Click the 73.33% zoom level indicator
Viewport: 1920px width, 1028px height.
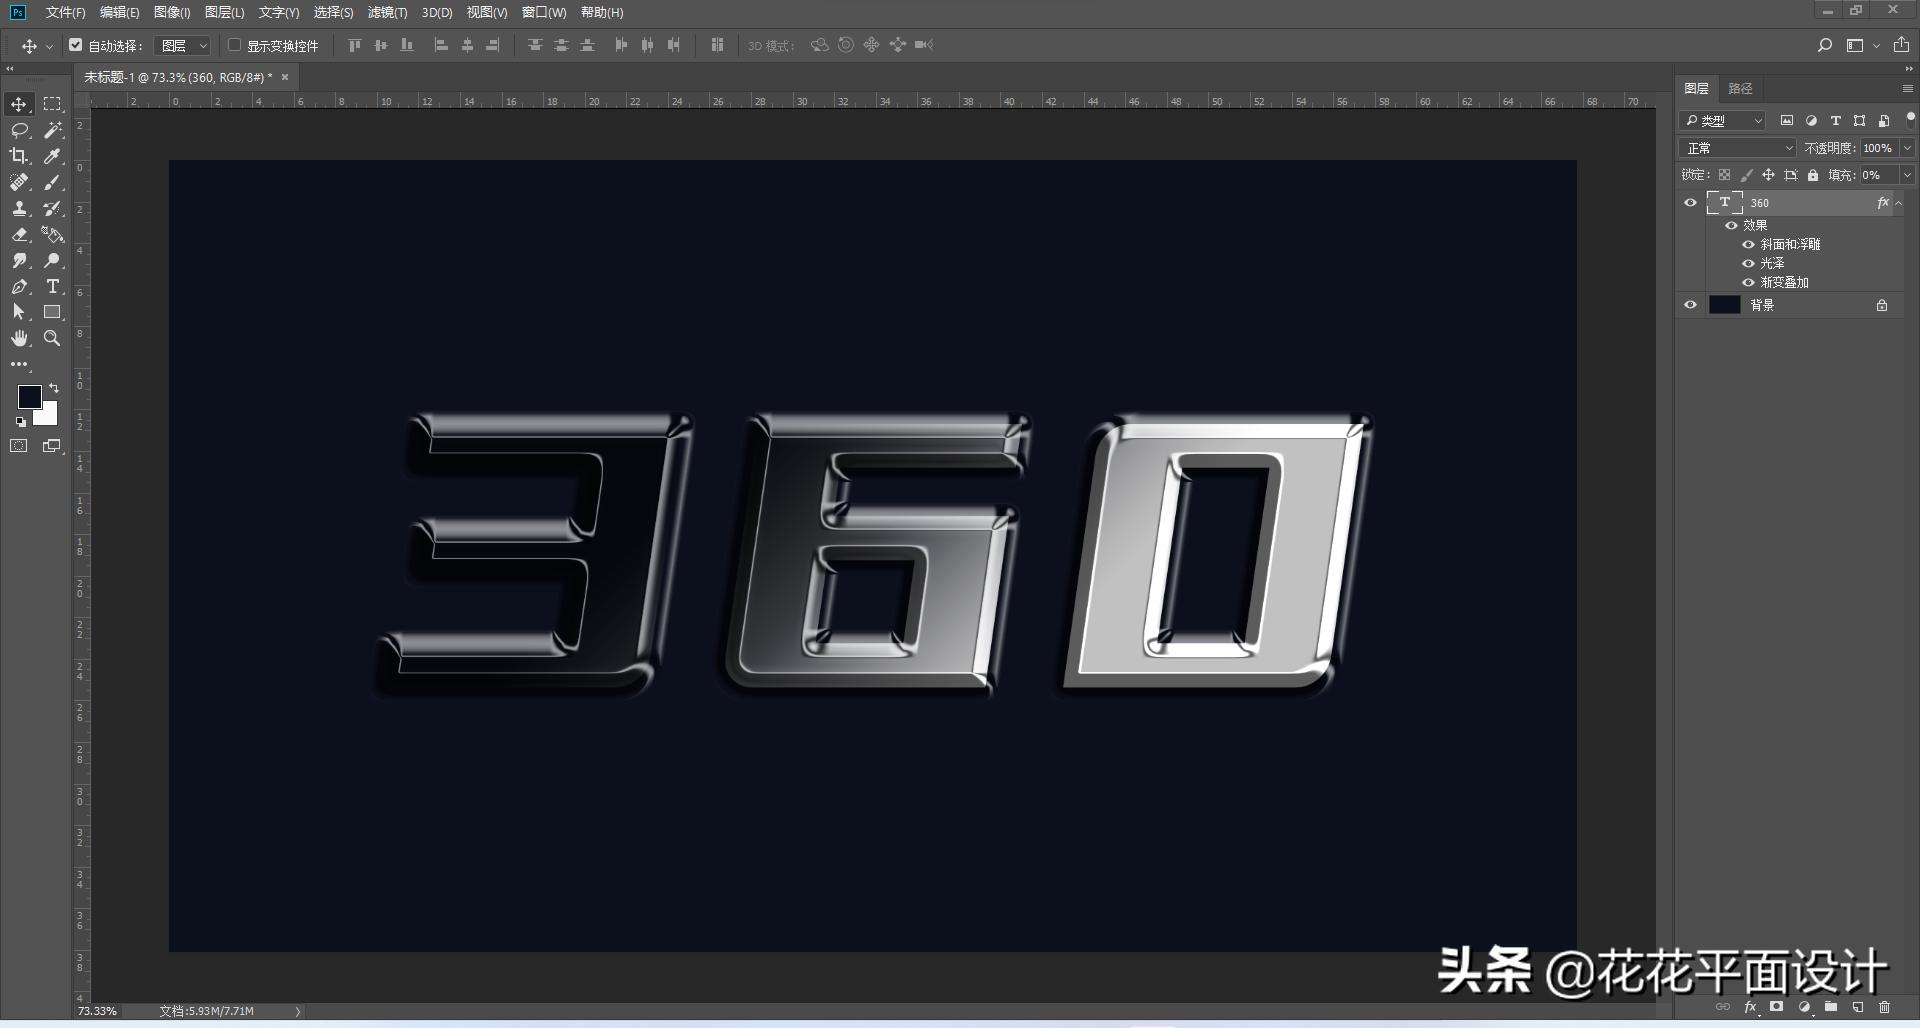click(96, 1011)
